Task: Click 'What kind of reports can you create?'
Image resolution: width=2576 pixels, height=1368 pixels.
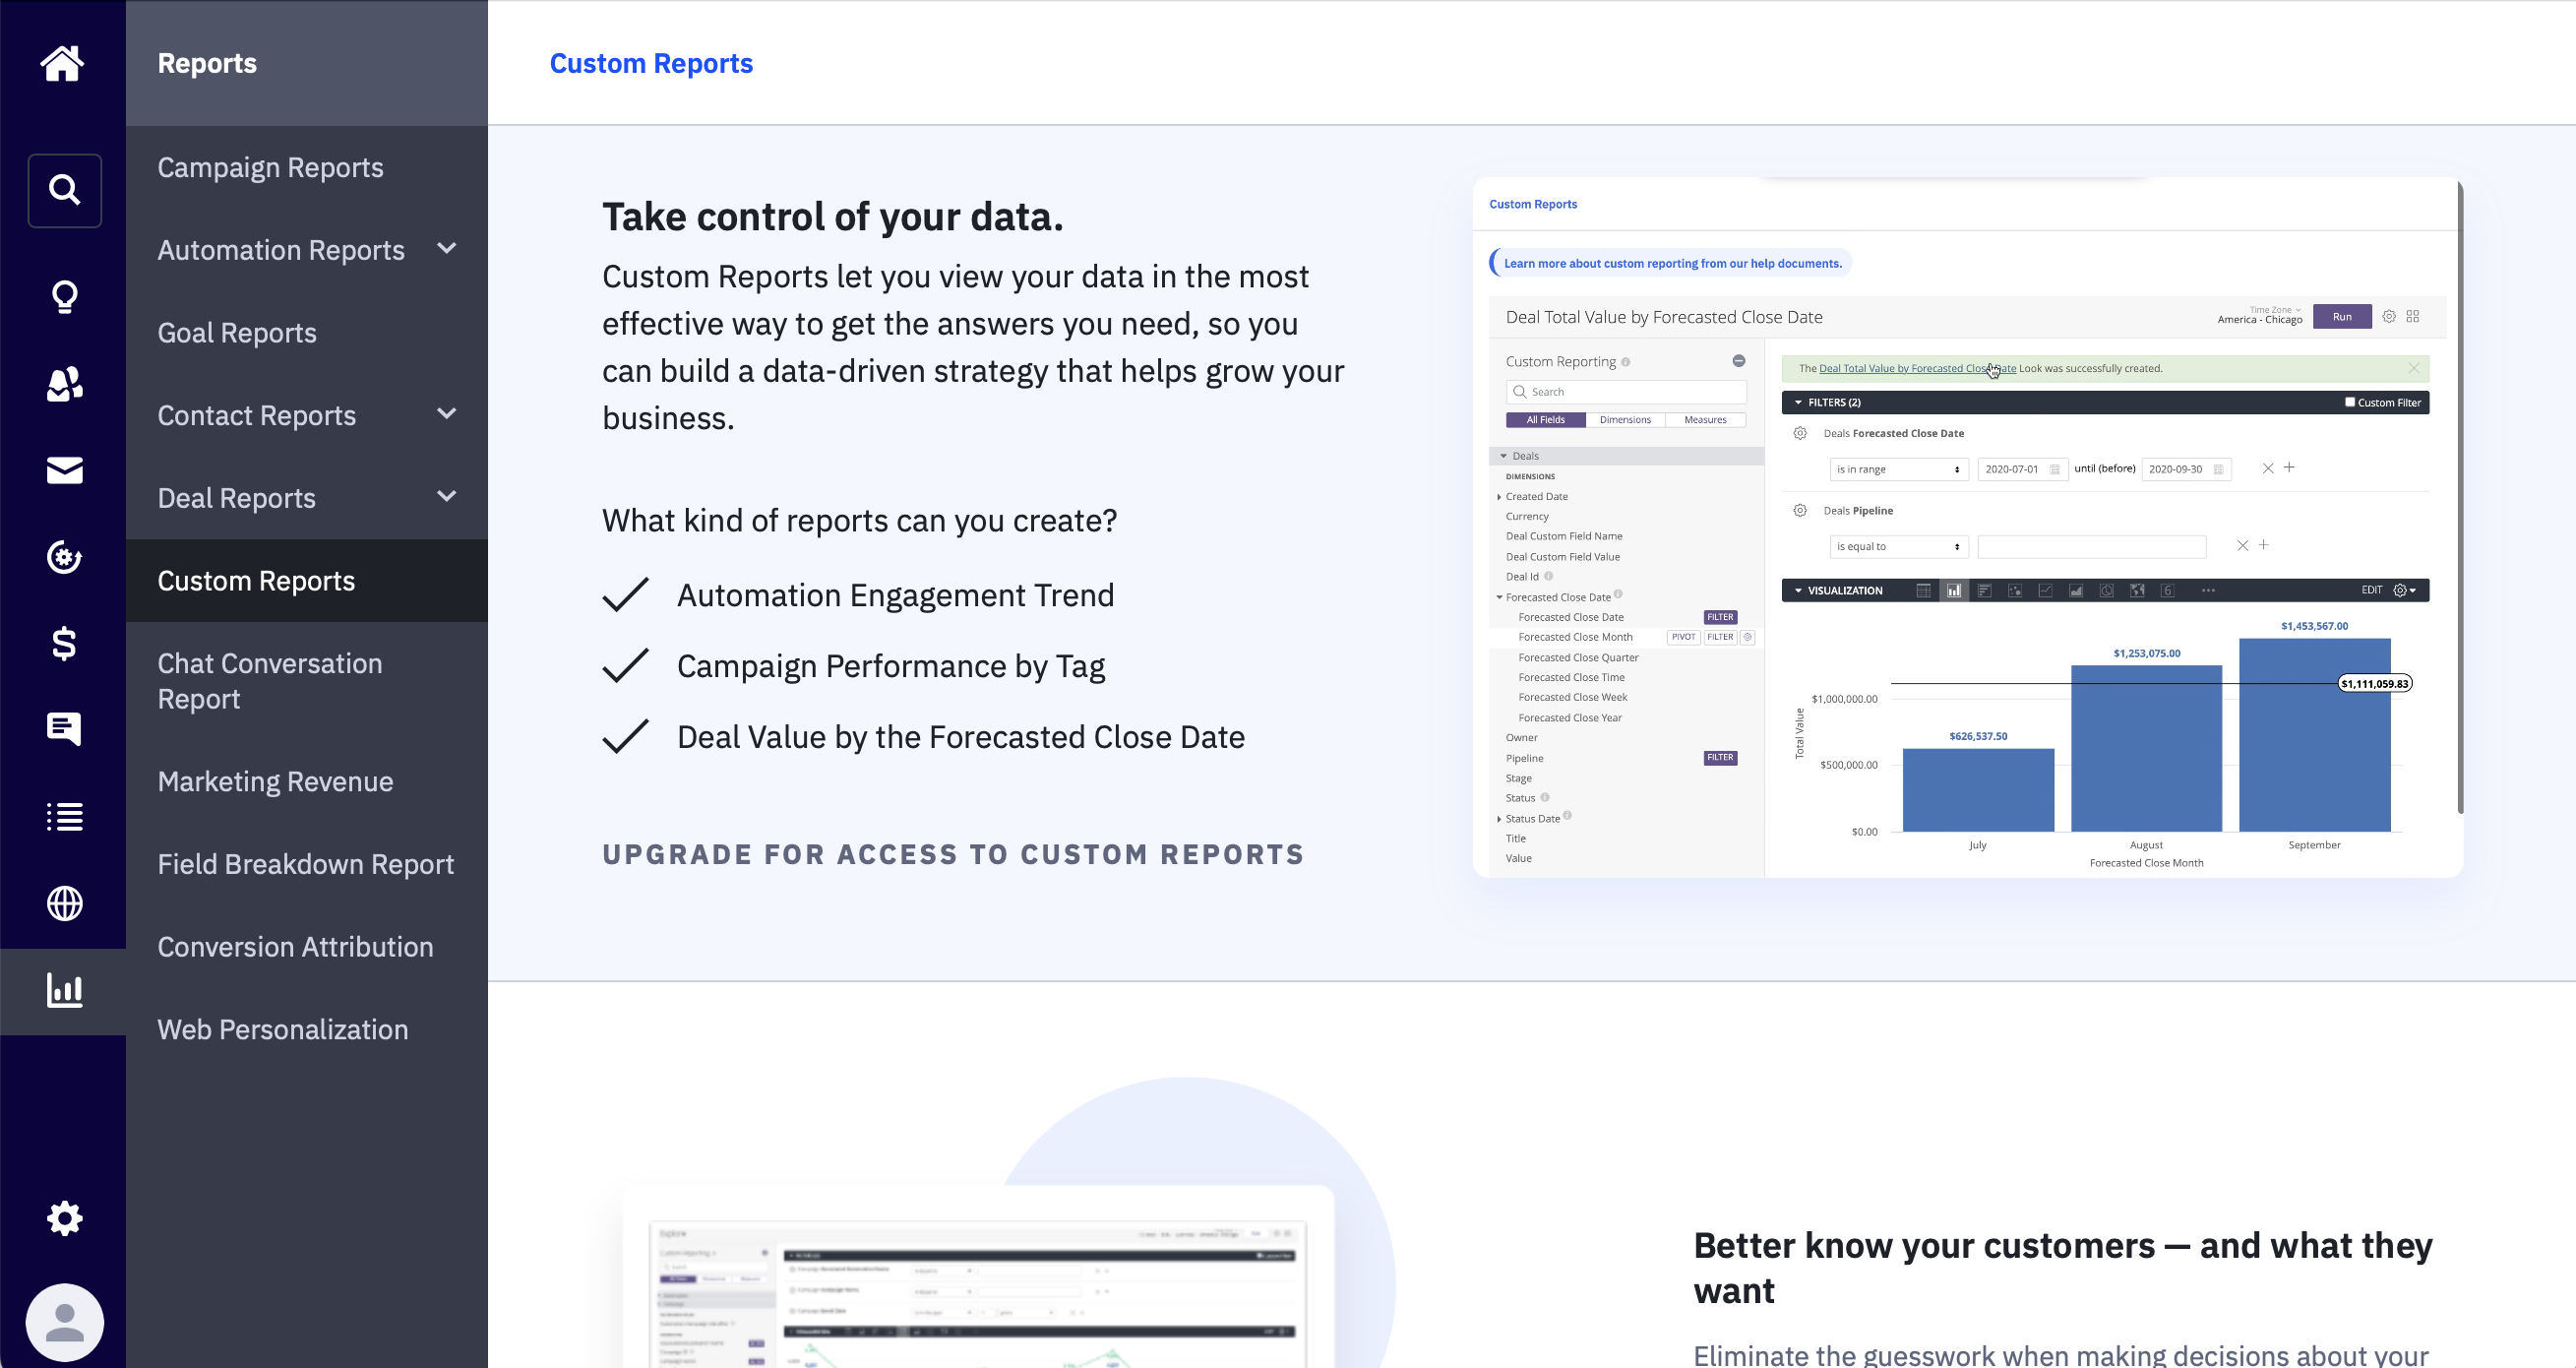Action: coord(859,520)
